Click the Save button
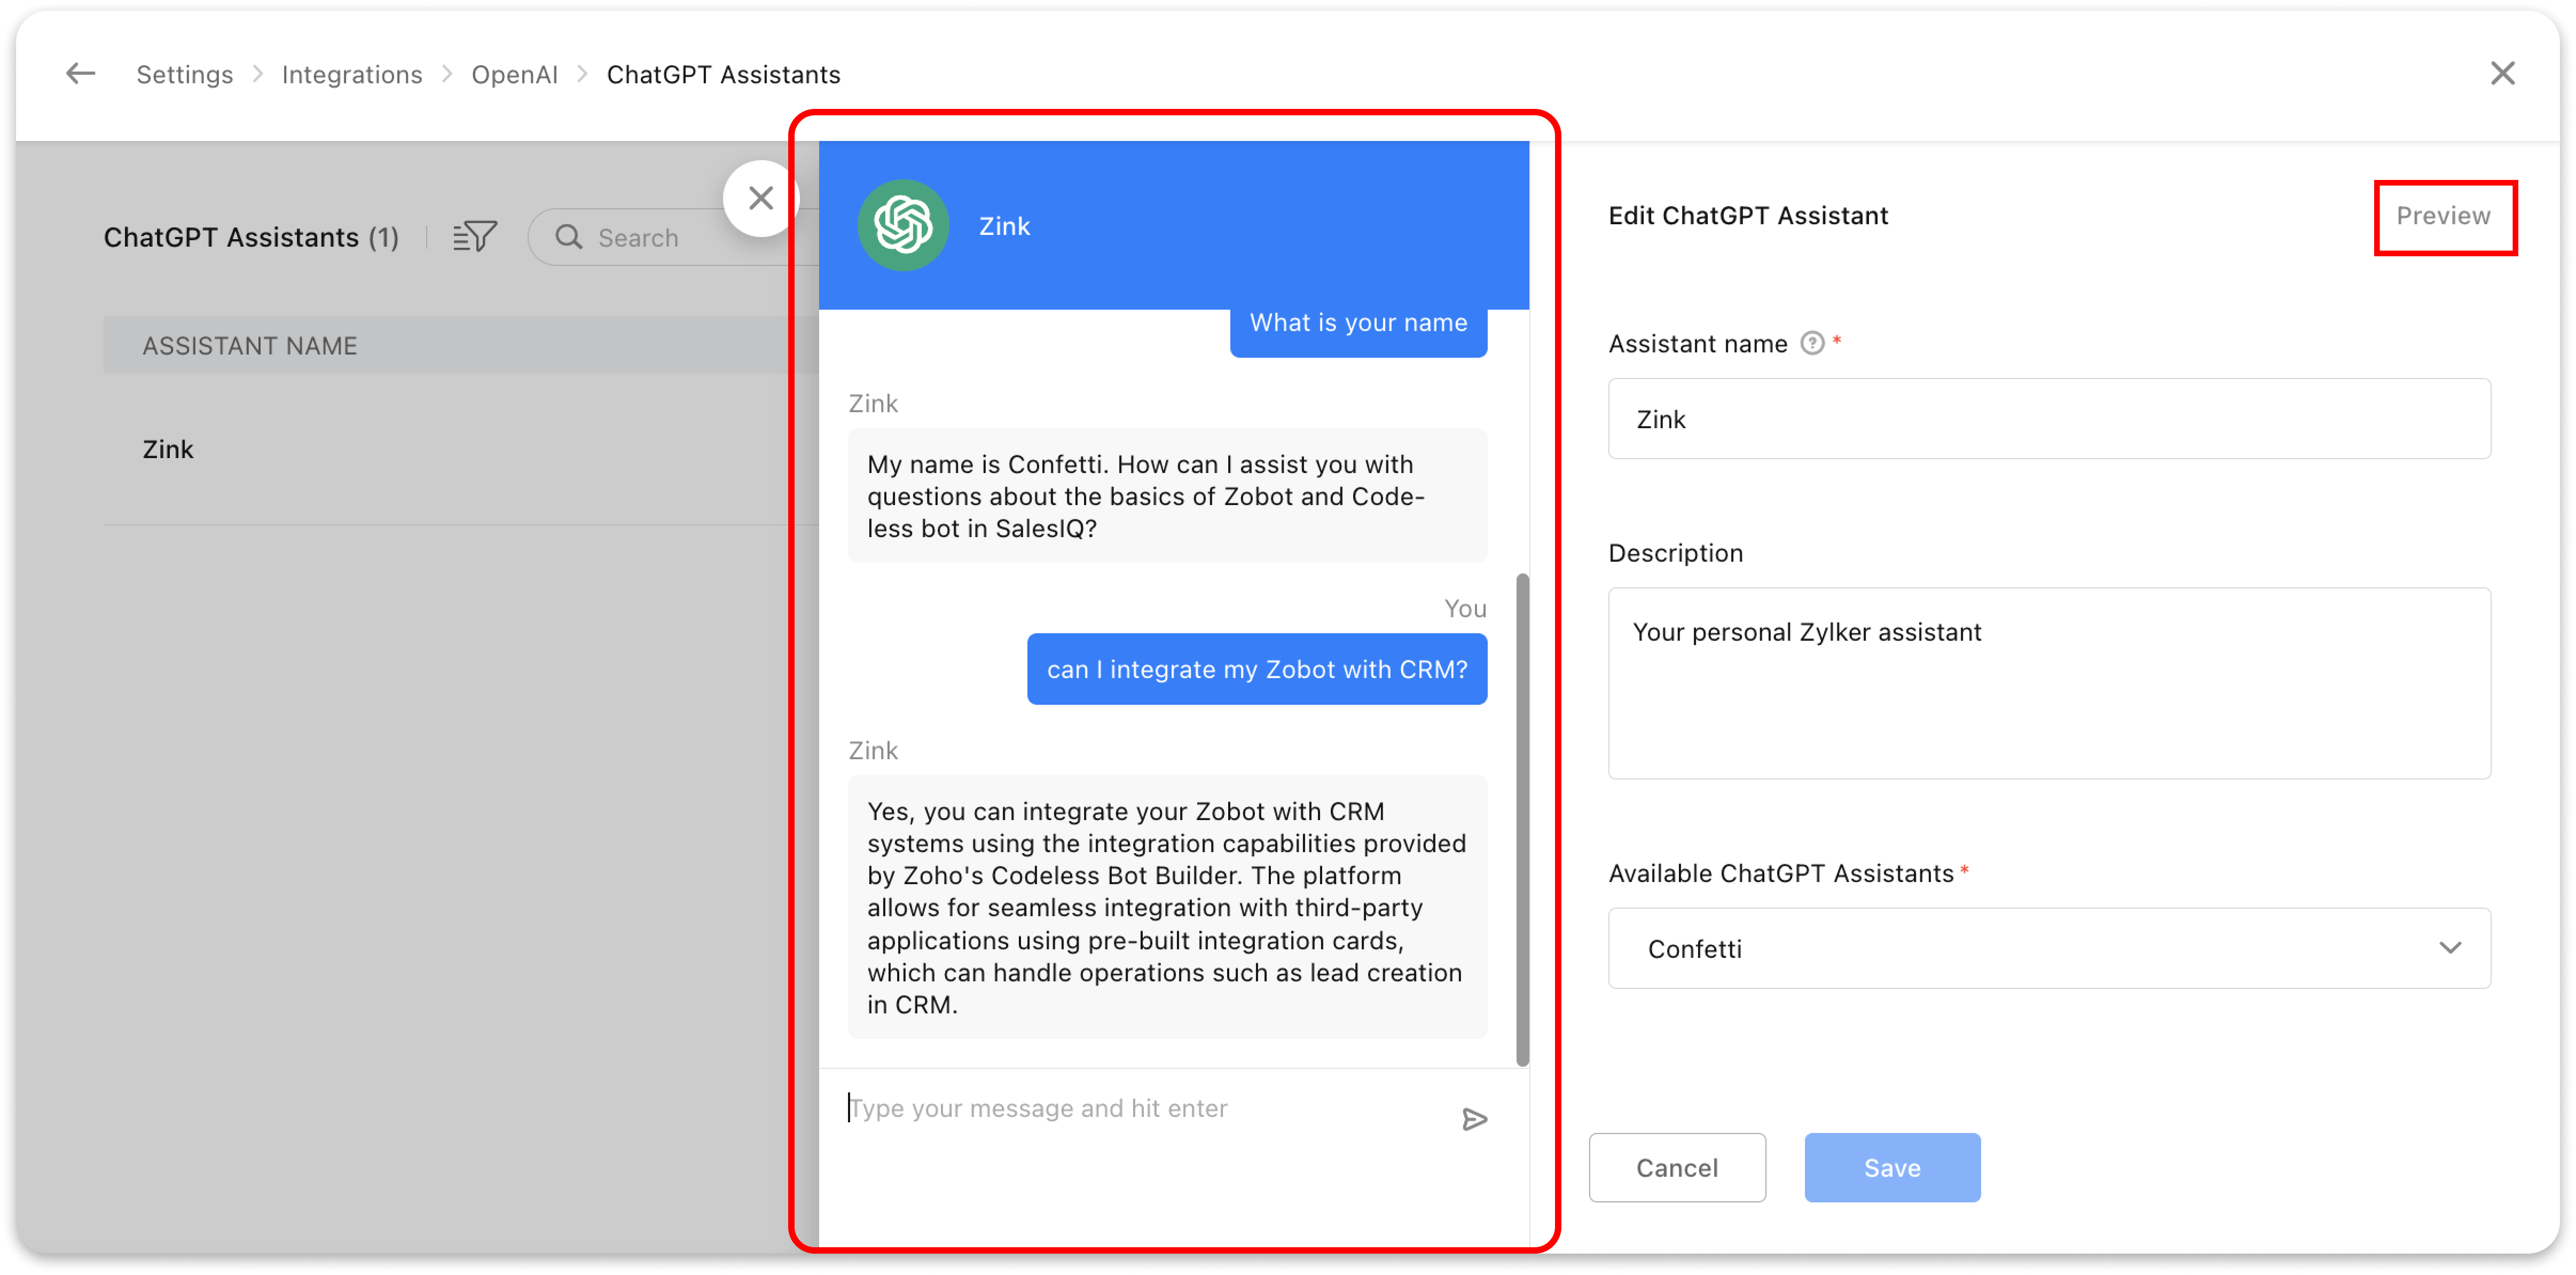2576x1275 pixels. [1891, 1167]
